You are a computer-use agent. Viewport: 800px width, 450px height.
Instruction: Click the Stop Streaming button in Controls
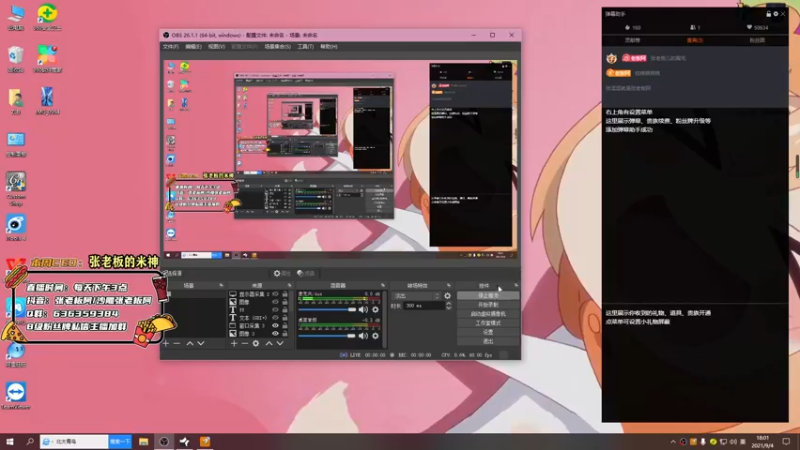pyautogui.click(x=488, y=296)
